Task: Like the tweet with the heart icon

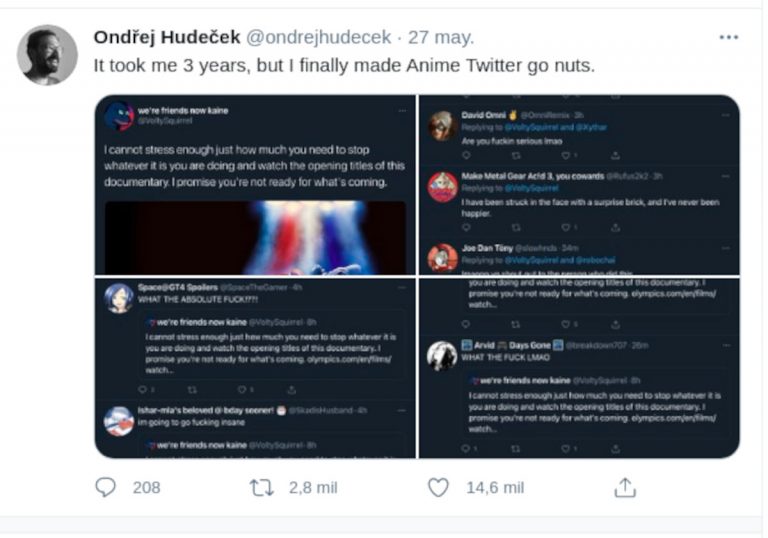Action: 438,487
